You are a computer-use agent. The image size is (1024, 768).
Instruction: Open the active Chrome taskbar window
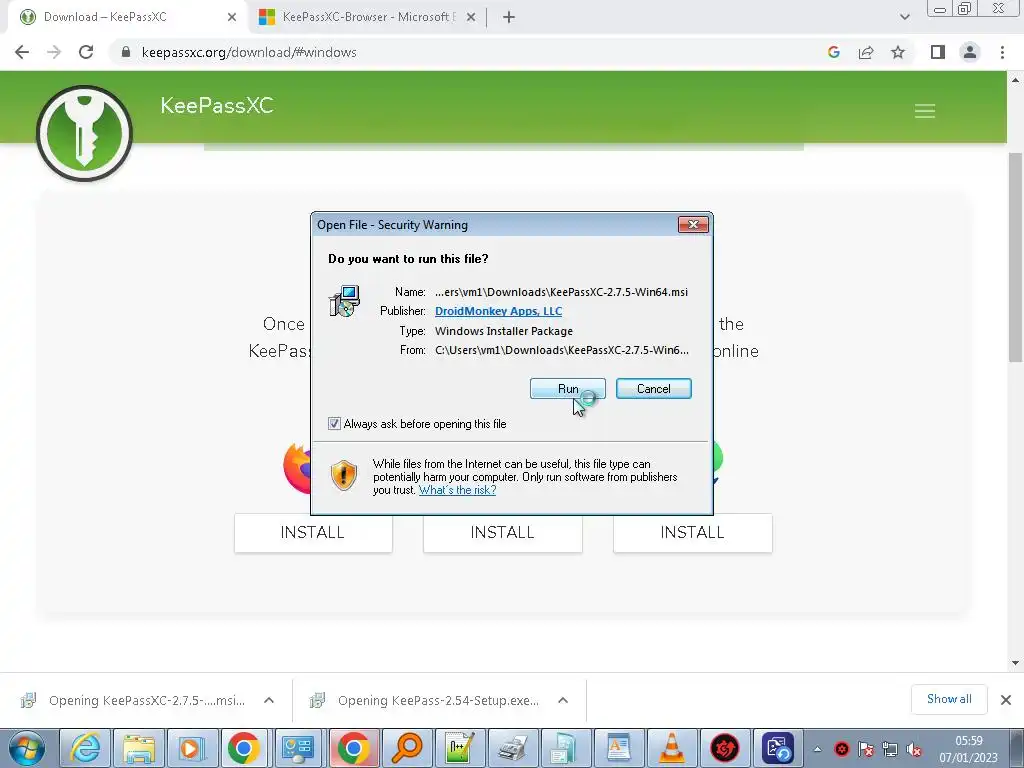point(353,748)
